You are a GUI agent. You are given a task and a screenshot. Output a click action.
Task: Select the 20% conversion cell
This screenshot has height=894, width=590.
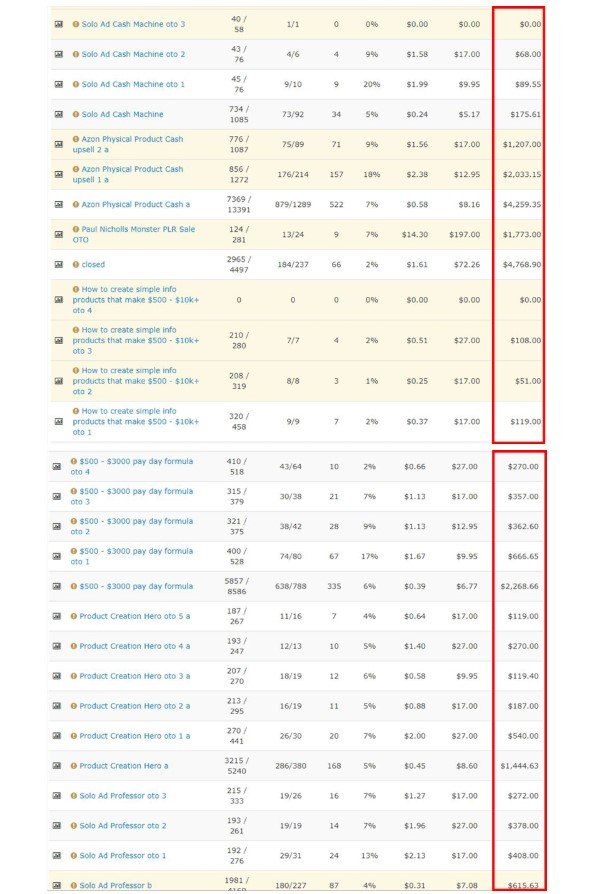(x=372, y=84)
